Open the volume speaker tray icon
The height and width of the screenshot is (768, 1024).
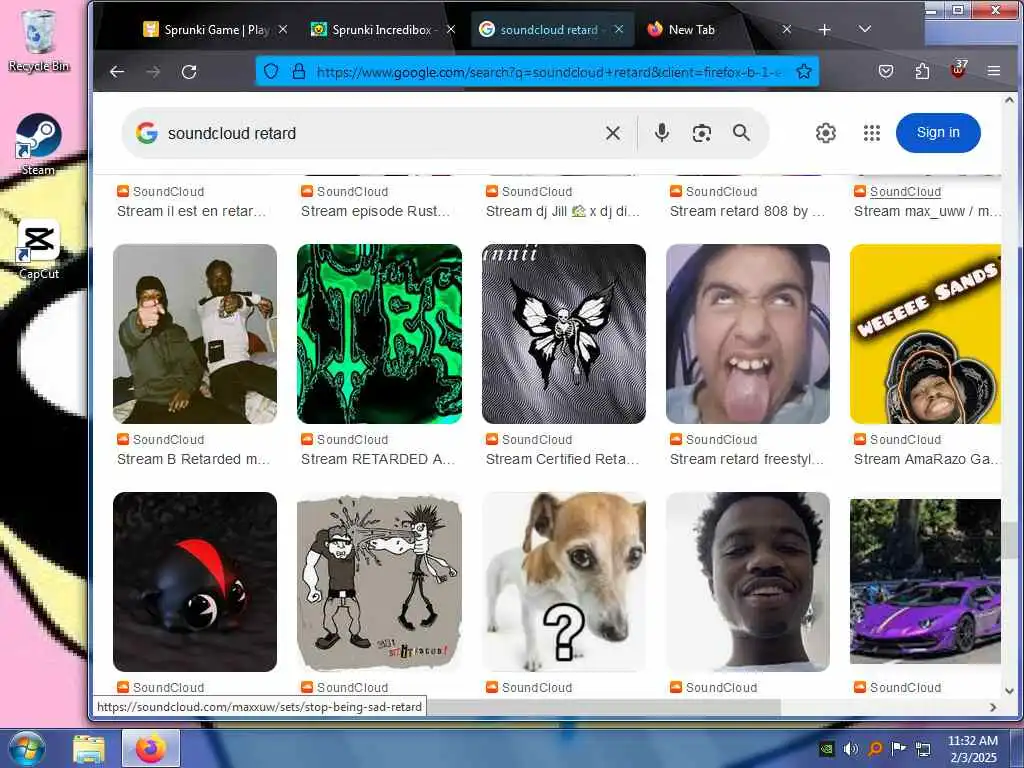pos(851,748)
